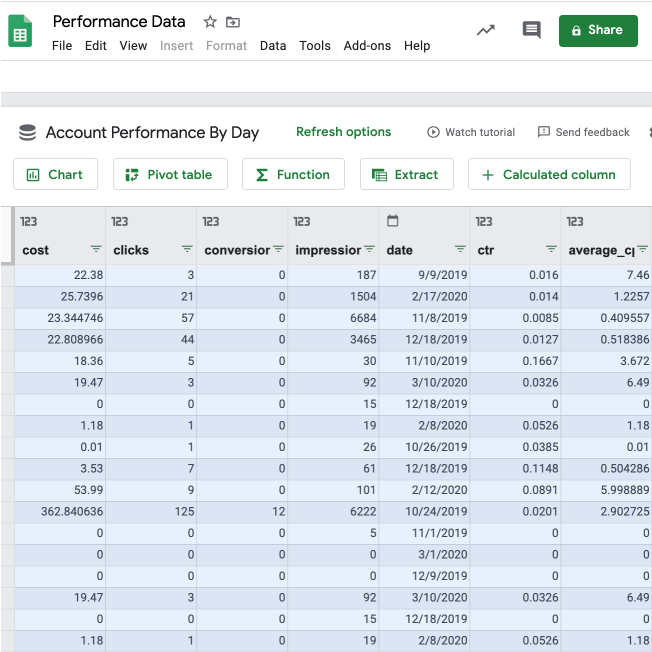Click the Calculated column button
The width and height of the screenshot is (652, 652).
(549, 174)
